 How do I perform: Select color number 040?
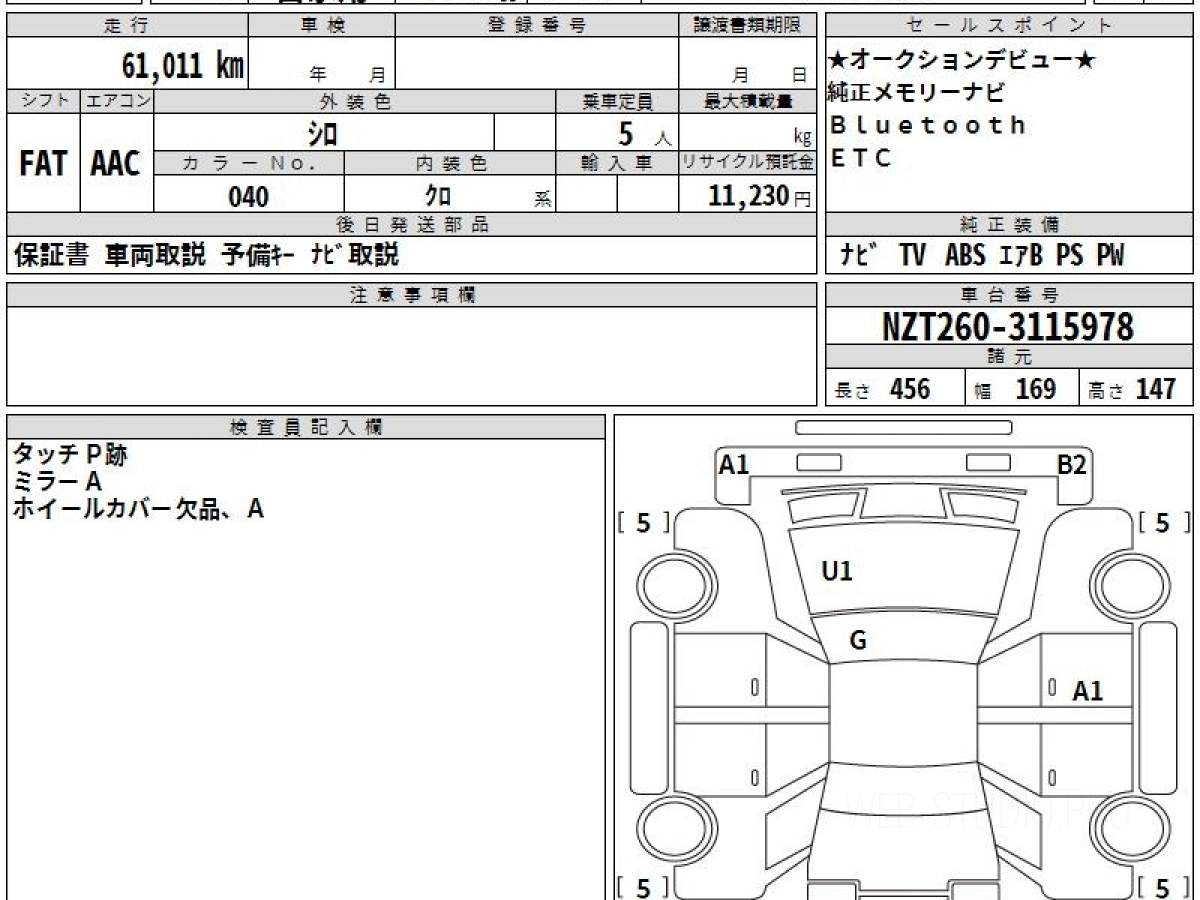tap(249, 196)
